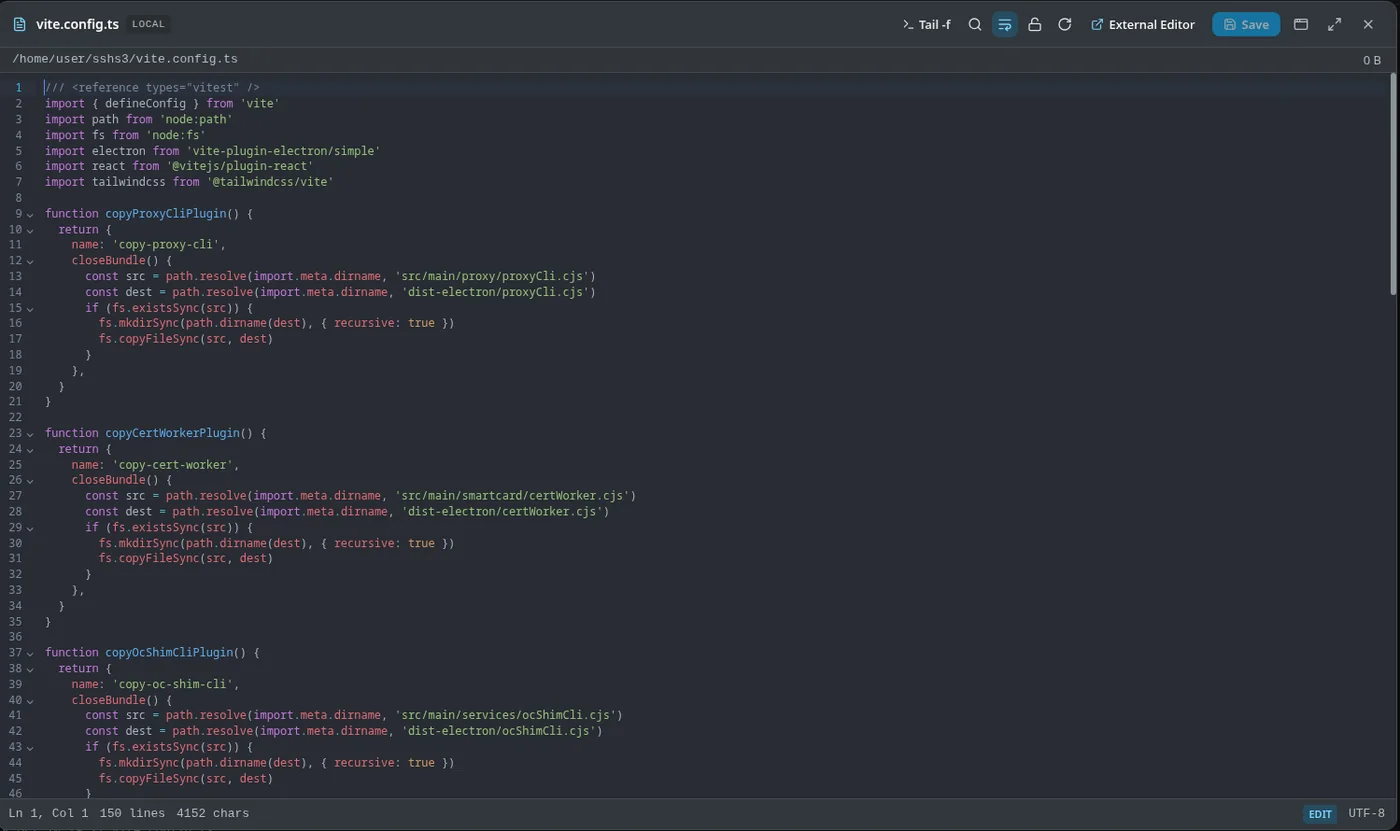Save the file with Save button

click(x=1245, y=24)
